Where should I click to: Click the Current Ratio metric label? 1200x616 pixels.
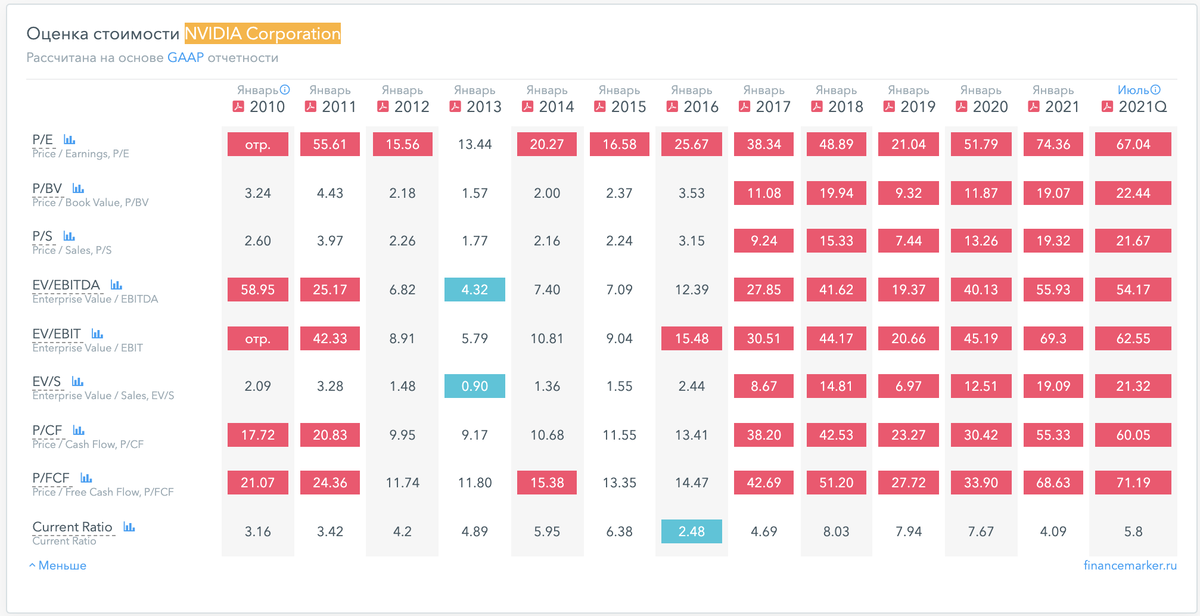pos(72,527)
